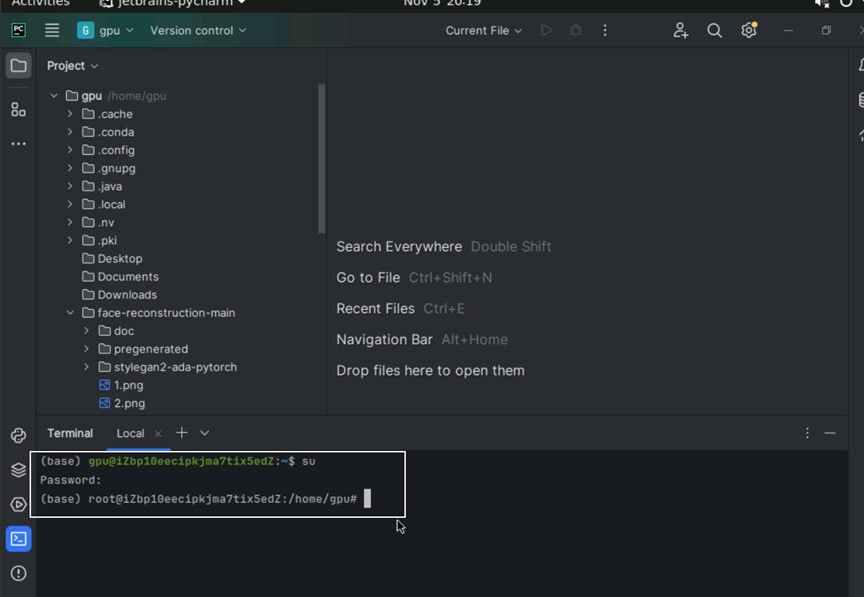Viewport: 864px width, 597px height.
Task: Open the Project view mode dropdown
Action: pyautogui.click(x=72, y=66)
